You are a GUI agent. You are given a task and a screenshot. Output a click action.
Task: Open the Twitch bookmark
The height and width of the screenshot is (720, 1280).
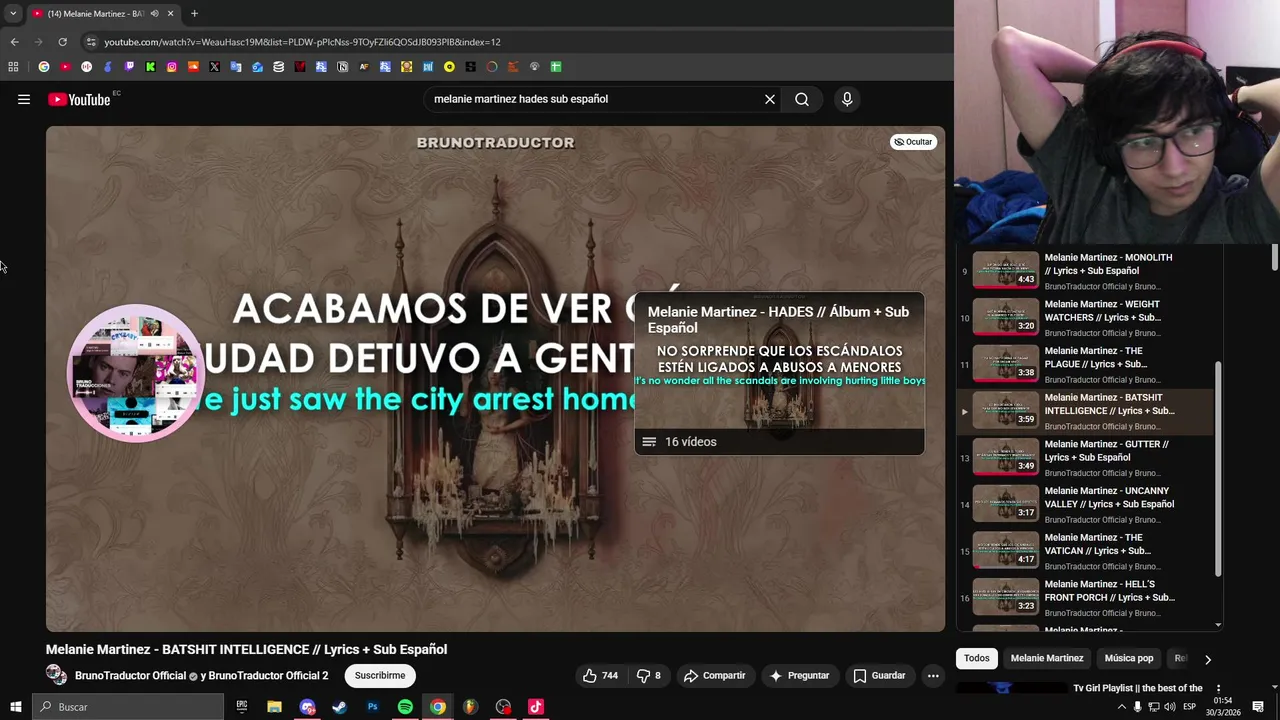(129, 67)
